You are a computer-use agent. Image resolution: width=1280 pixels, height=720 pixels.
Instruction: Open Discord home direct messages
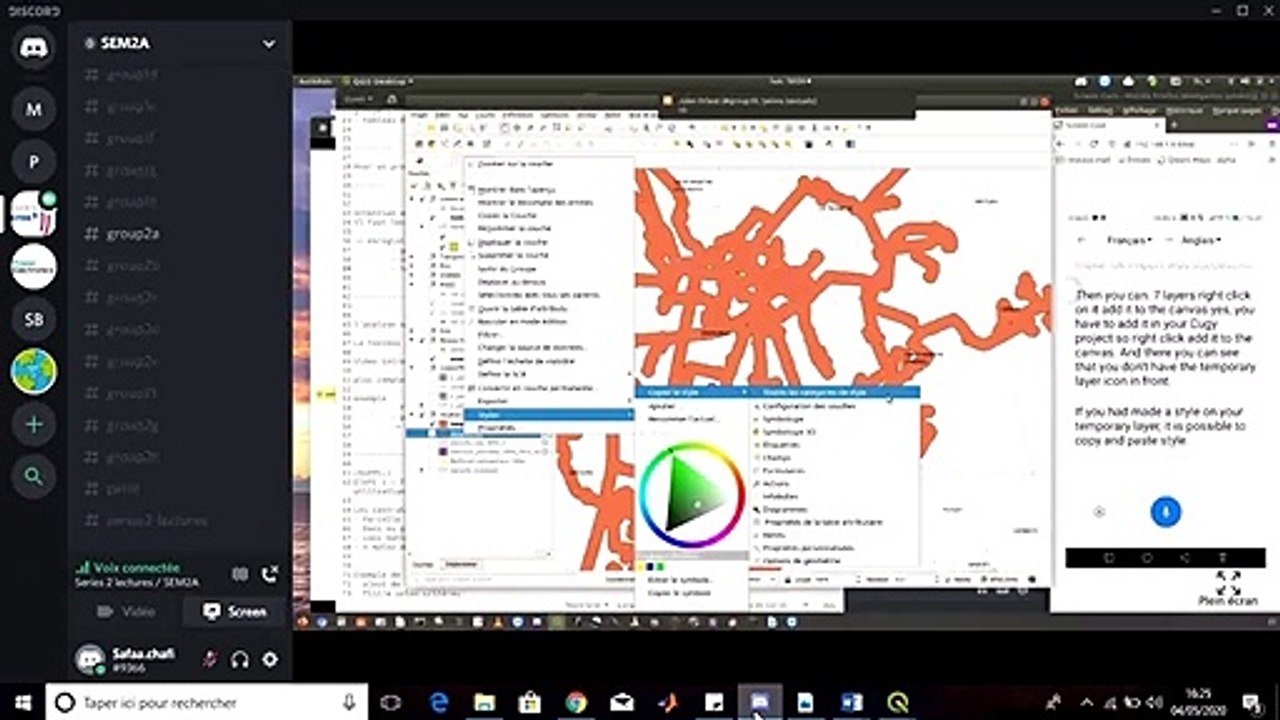pos(34,49)
